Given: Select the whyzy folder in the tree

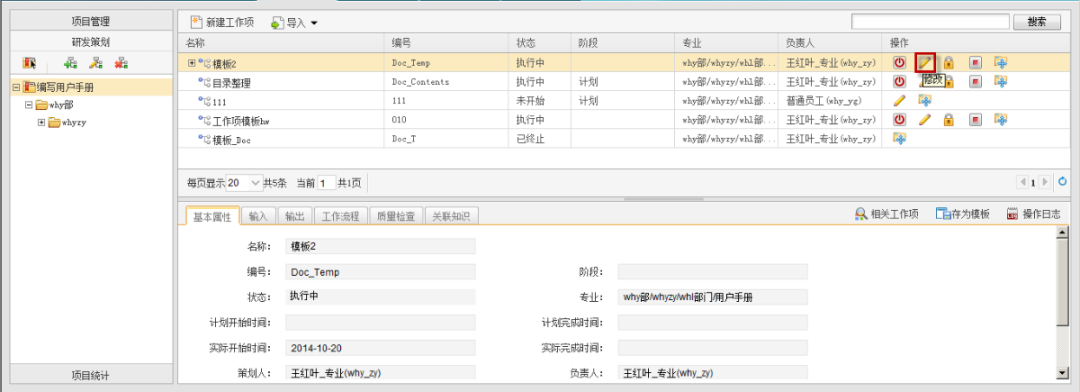Looking at the screenshot, I should [74, 123].
